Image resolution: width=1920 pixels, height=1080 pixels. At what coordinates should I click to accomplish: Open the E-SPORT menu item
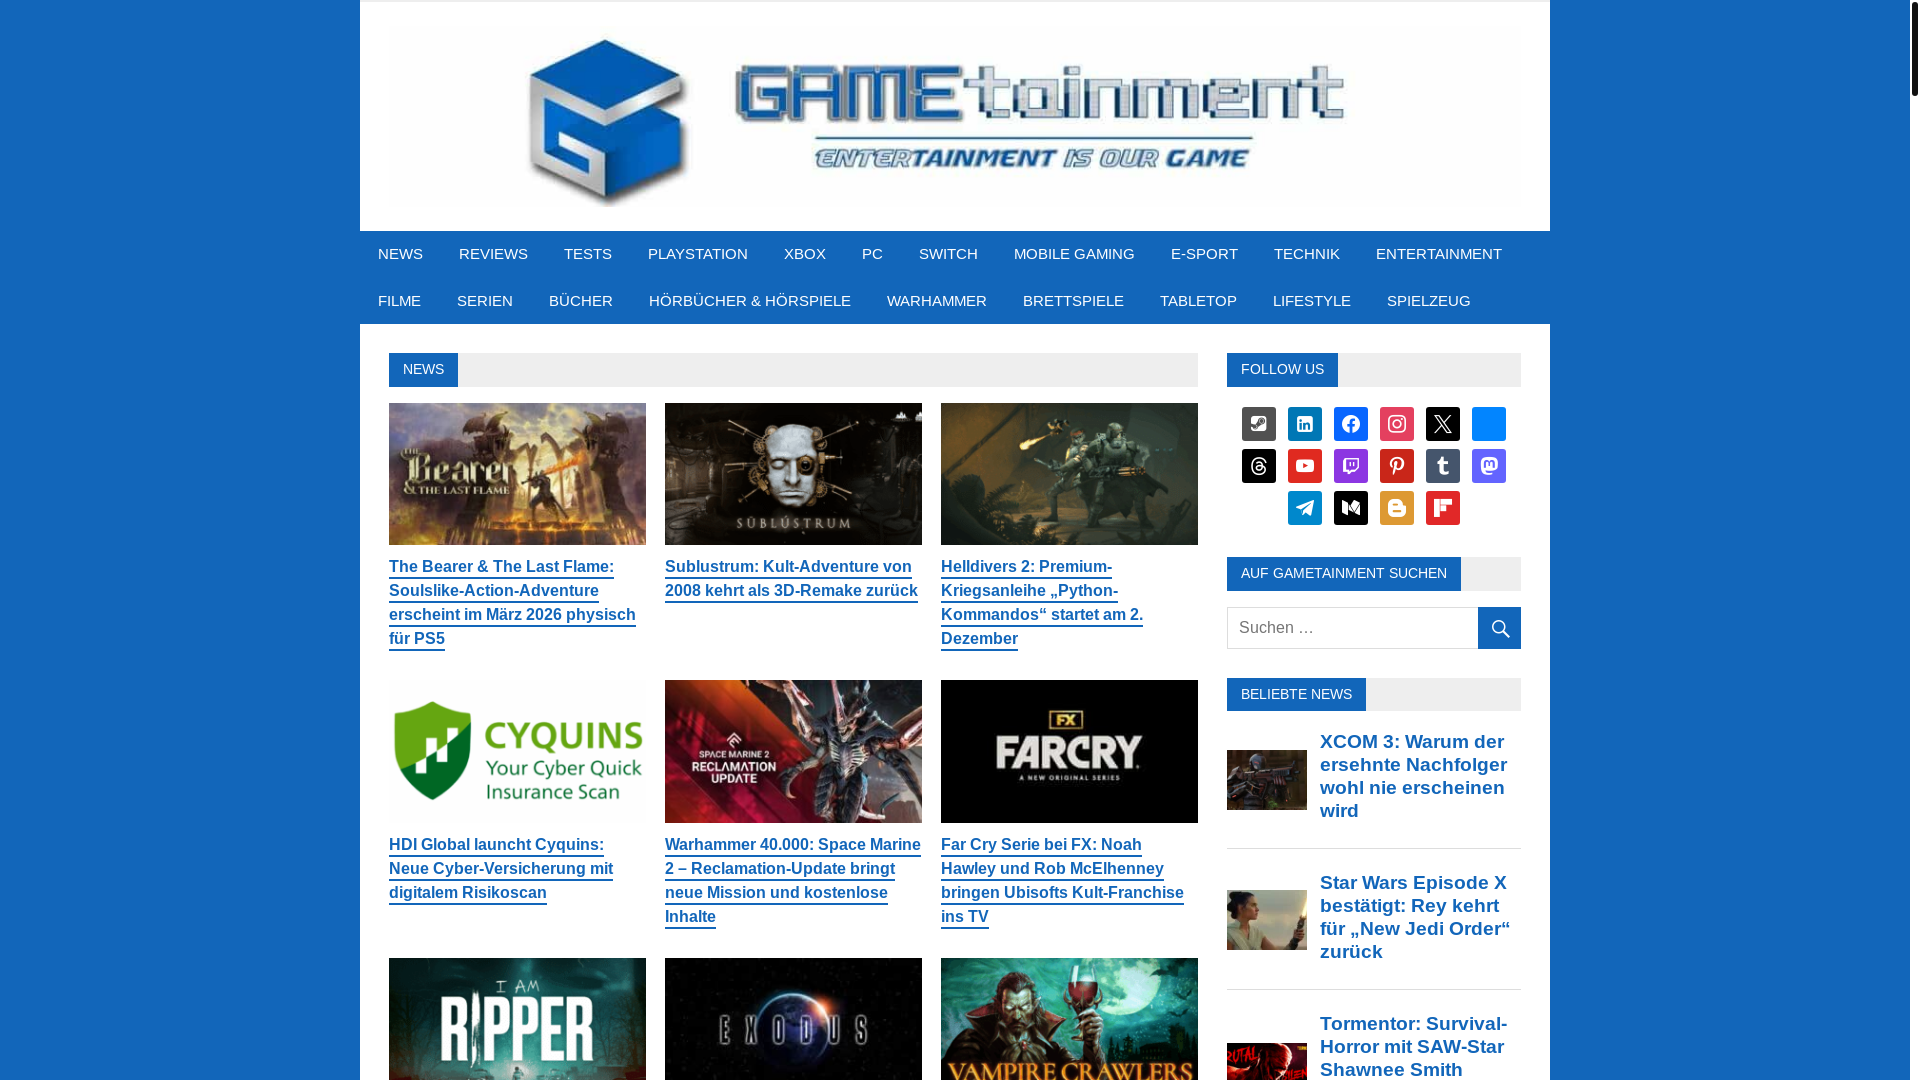point(1204,254)
